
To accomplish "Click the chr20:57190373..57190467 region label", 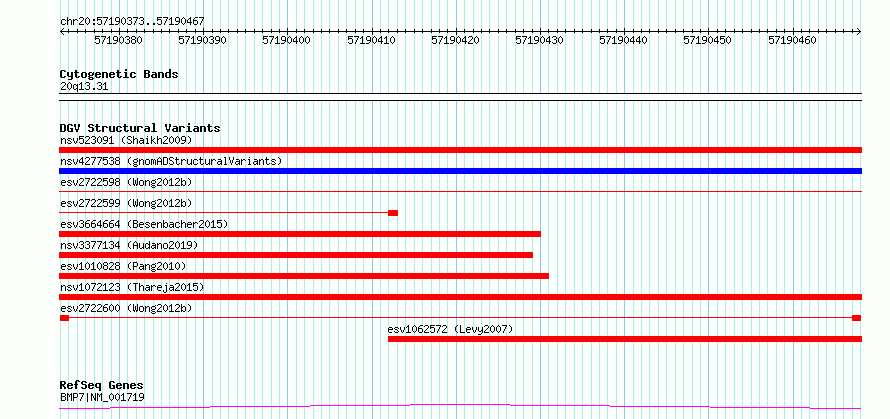I will [132, 22].
